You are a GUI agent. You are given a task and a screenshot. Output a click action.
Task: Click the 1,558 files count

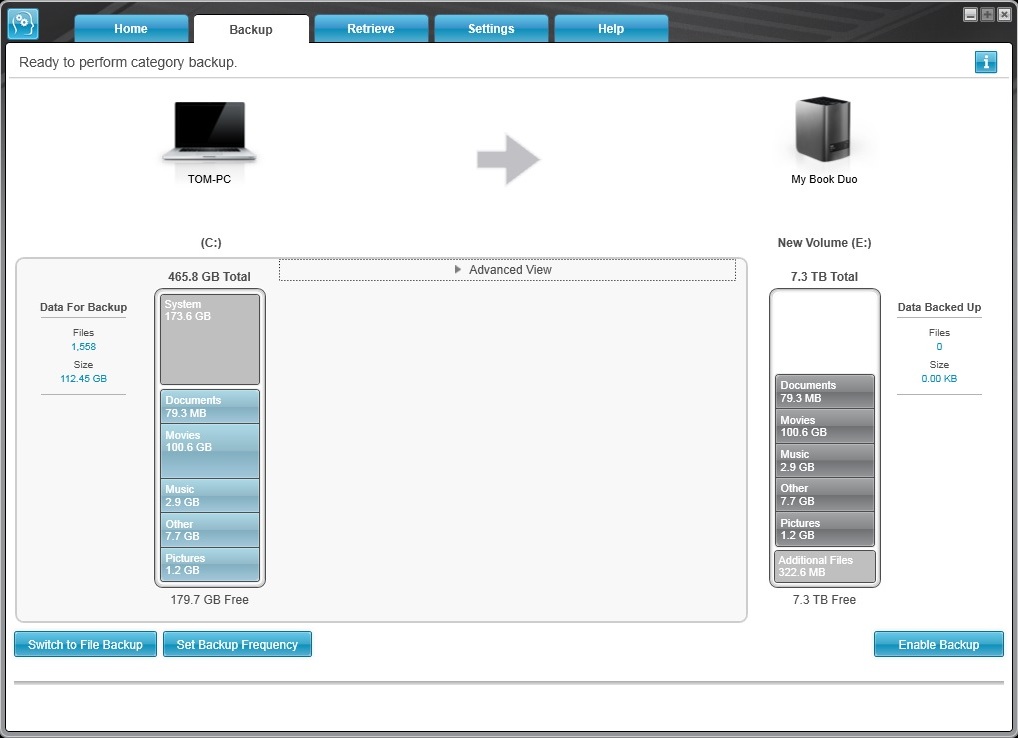tap(84, 347)
